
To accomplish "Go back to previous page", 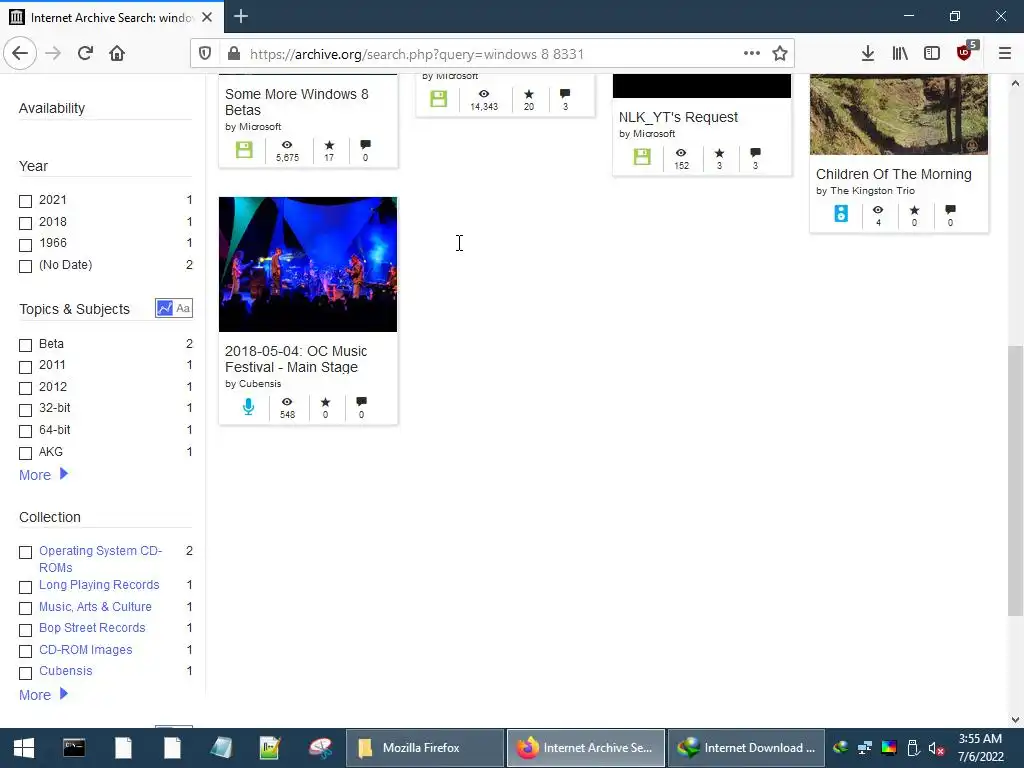I will 20,54.
